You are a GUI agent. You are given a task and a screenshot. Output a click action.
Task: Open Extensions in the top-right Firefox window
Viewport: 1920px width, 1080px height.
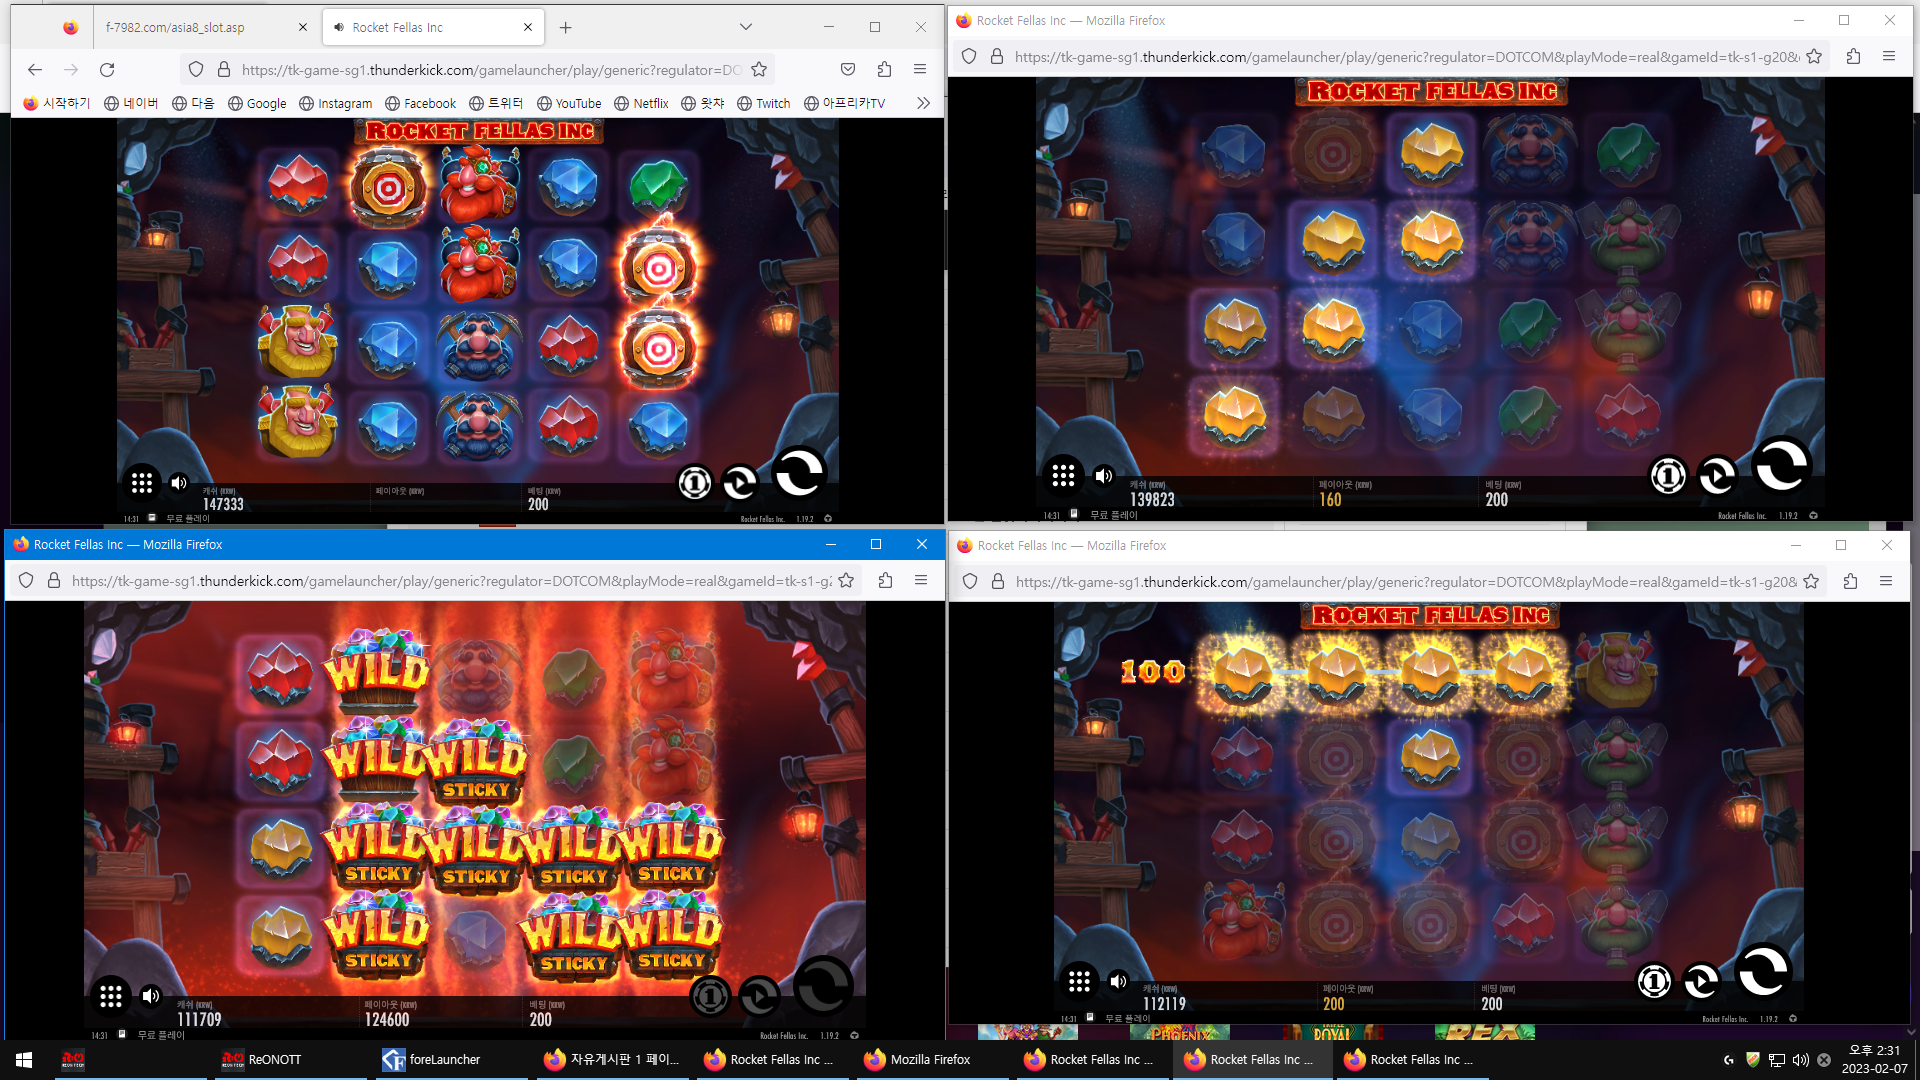tap(1853, 56)
